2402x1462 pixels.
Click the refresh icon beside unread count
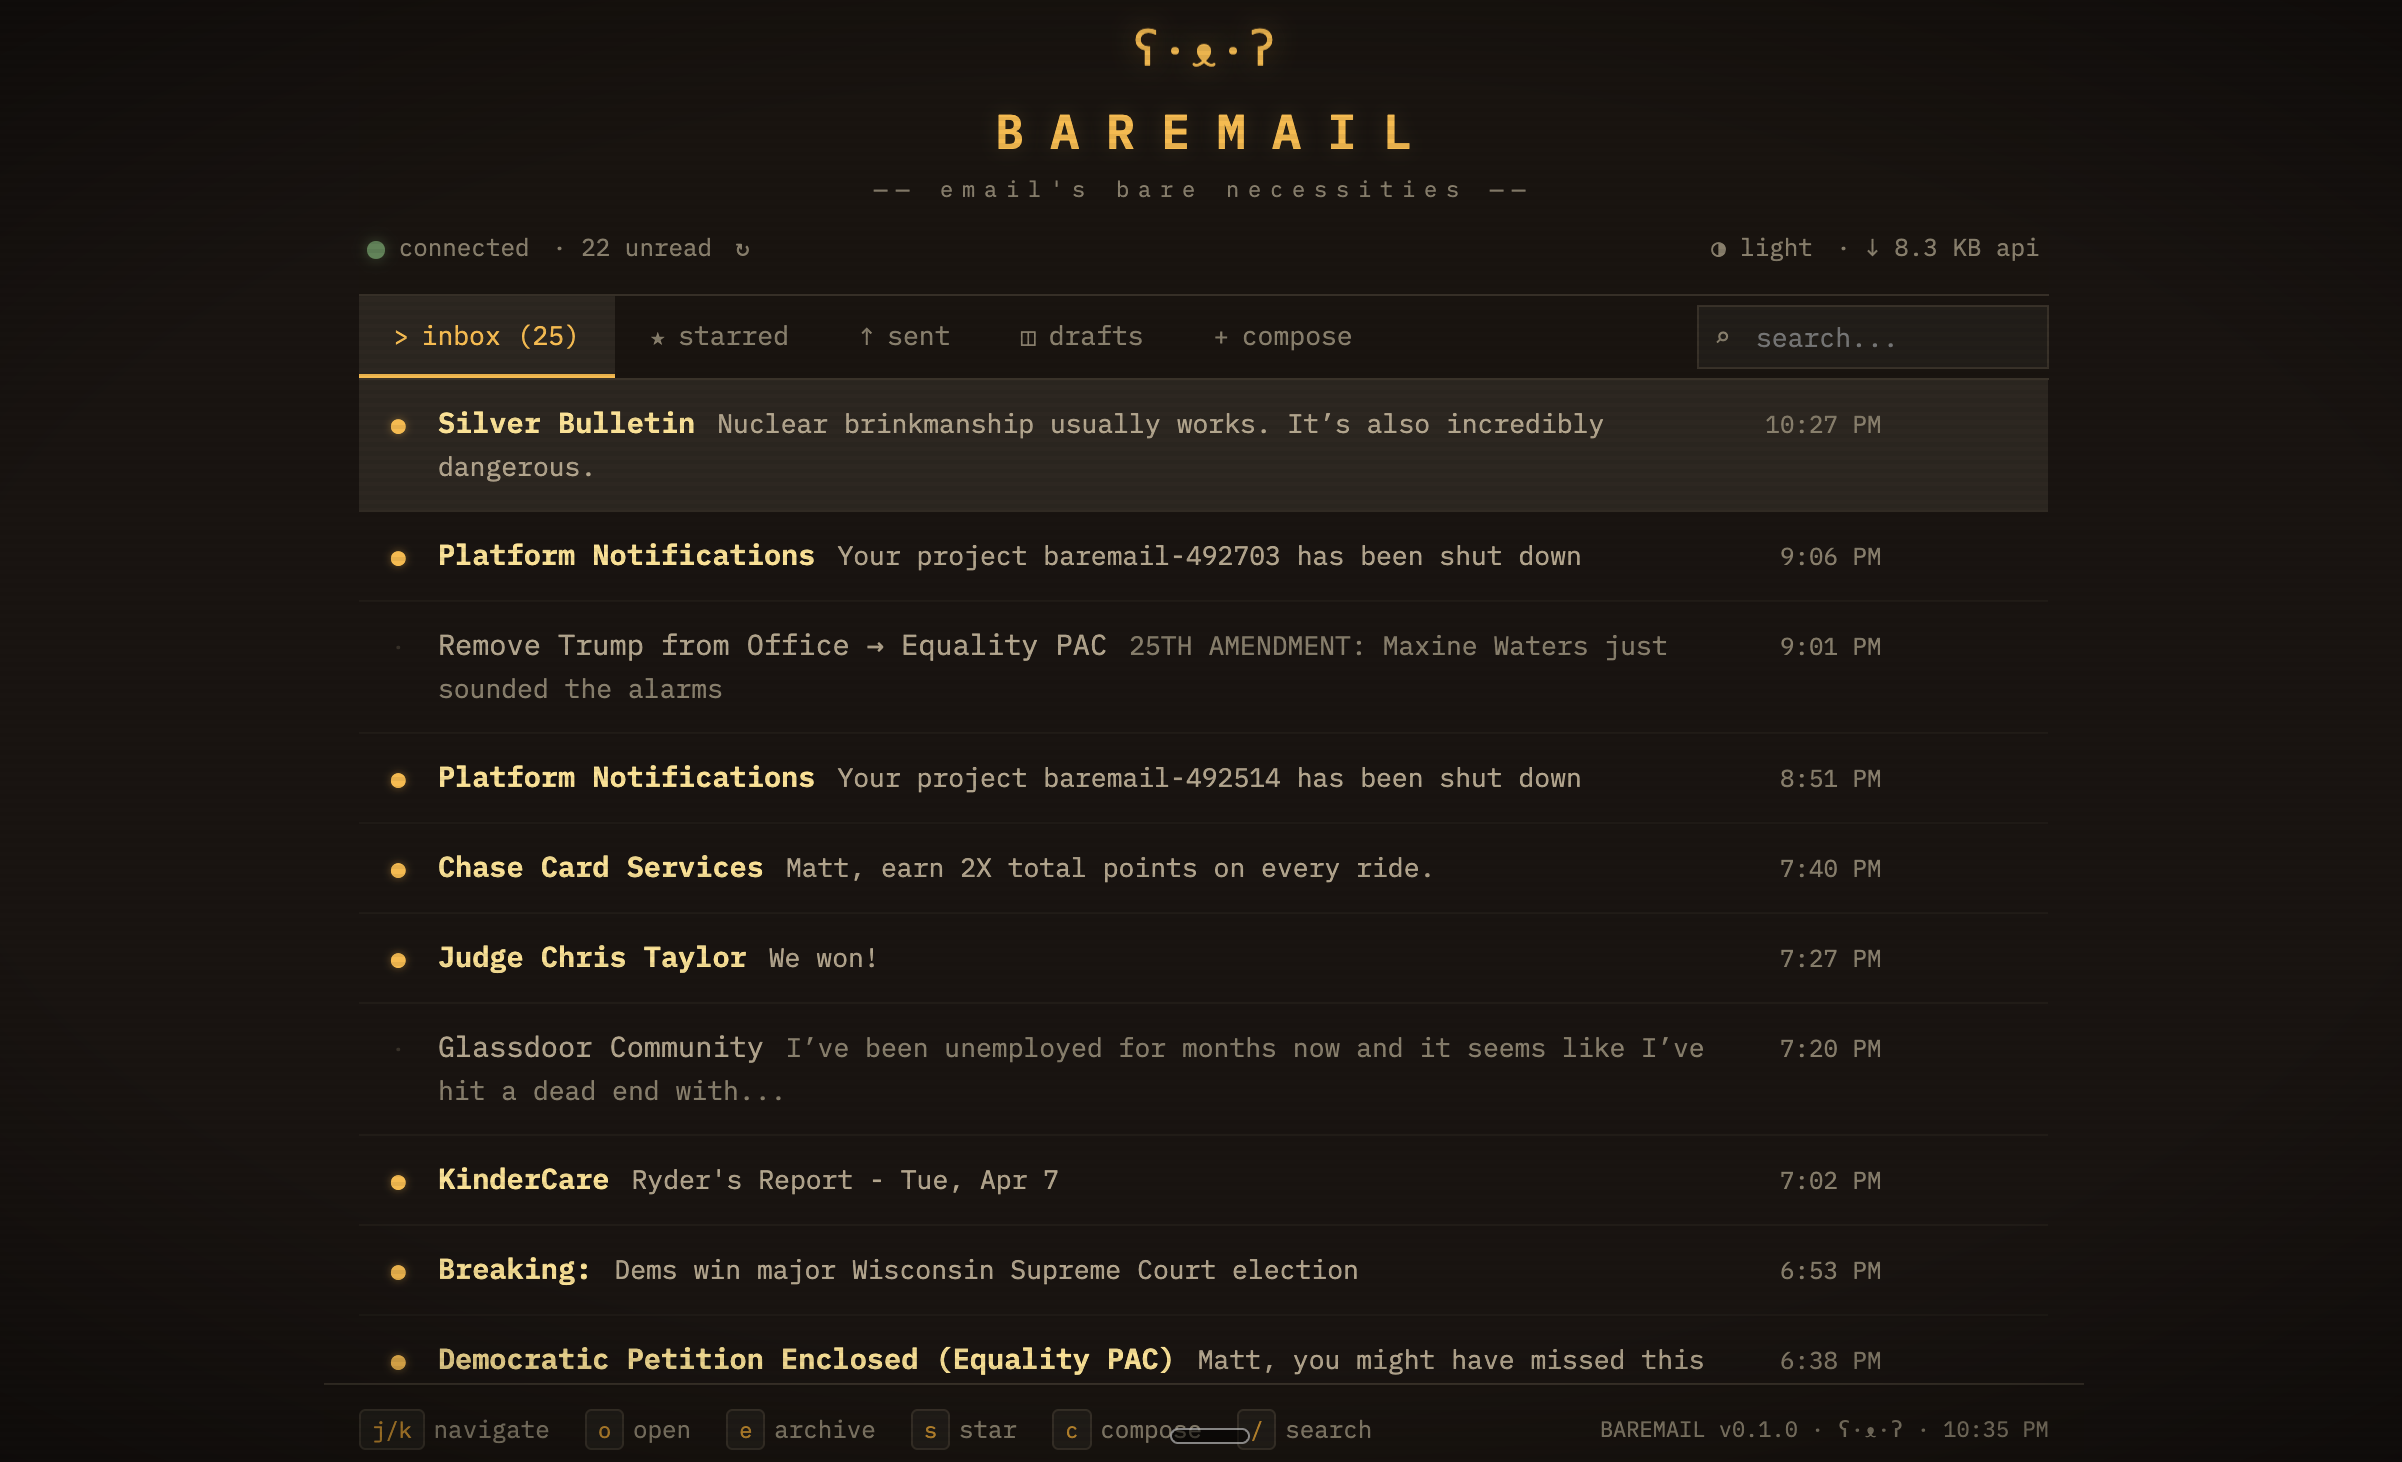(742, 249)
